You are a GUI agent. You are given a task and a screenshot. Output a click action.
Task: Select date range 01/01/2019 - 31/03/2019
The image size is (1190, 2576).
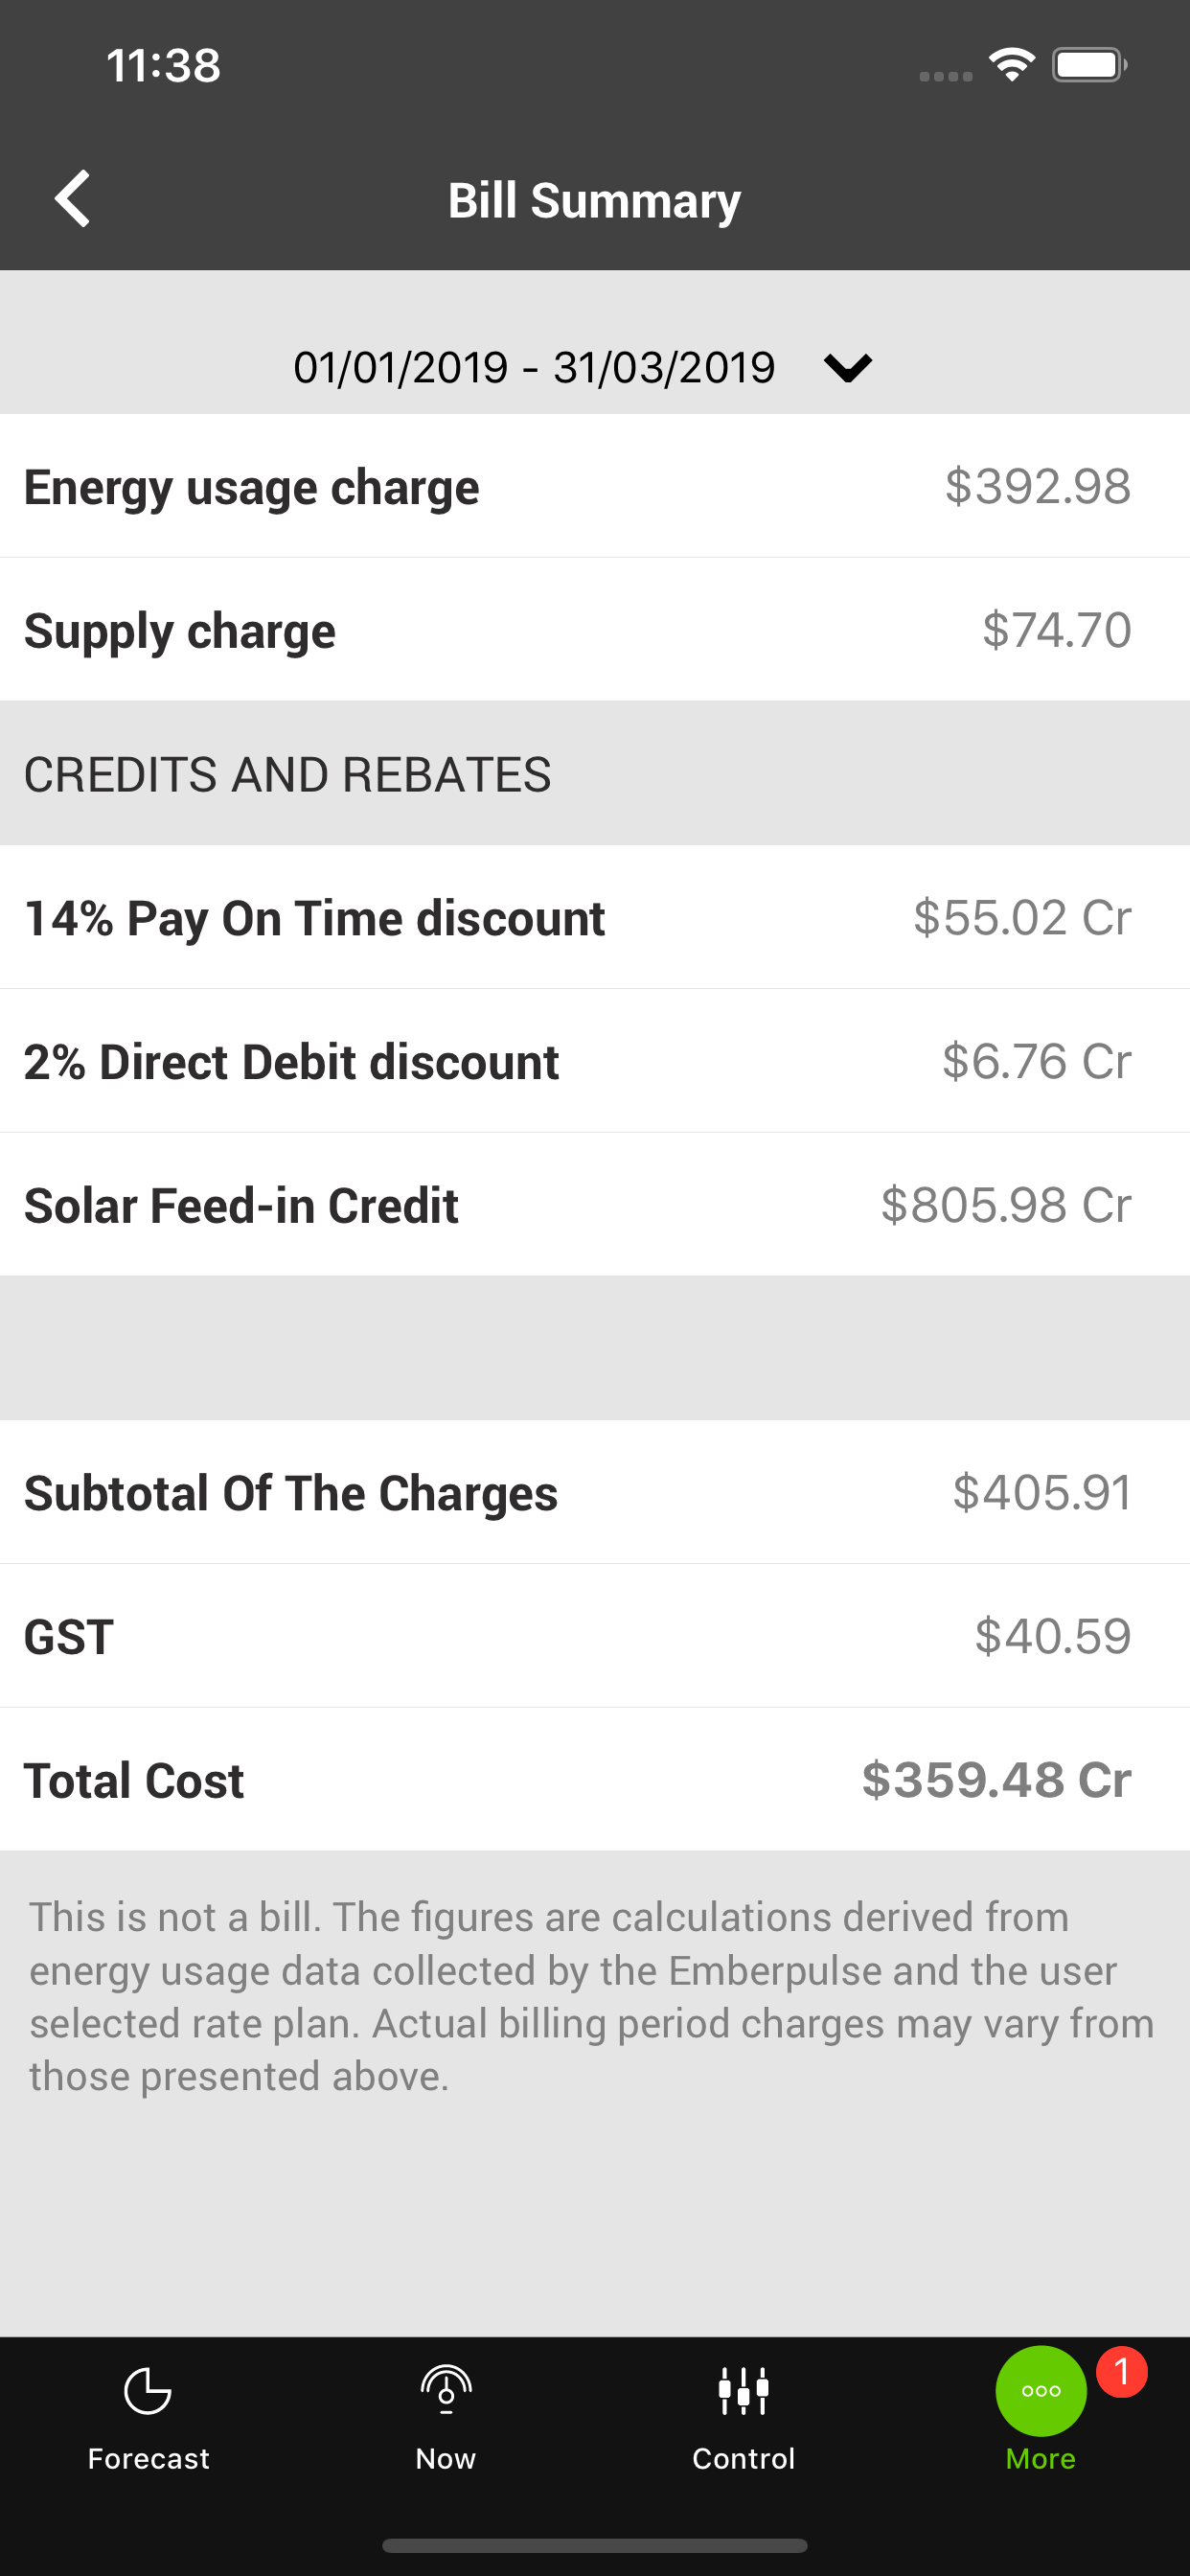pyautogui.click(x=534, y=367)
